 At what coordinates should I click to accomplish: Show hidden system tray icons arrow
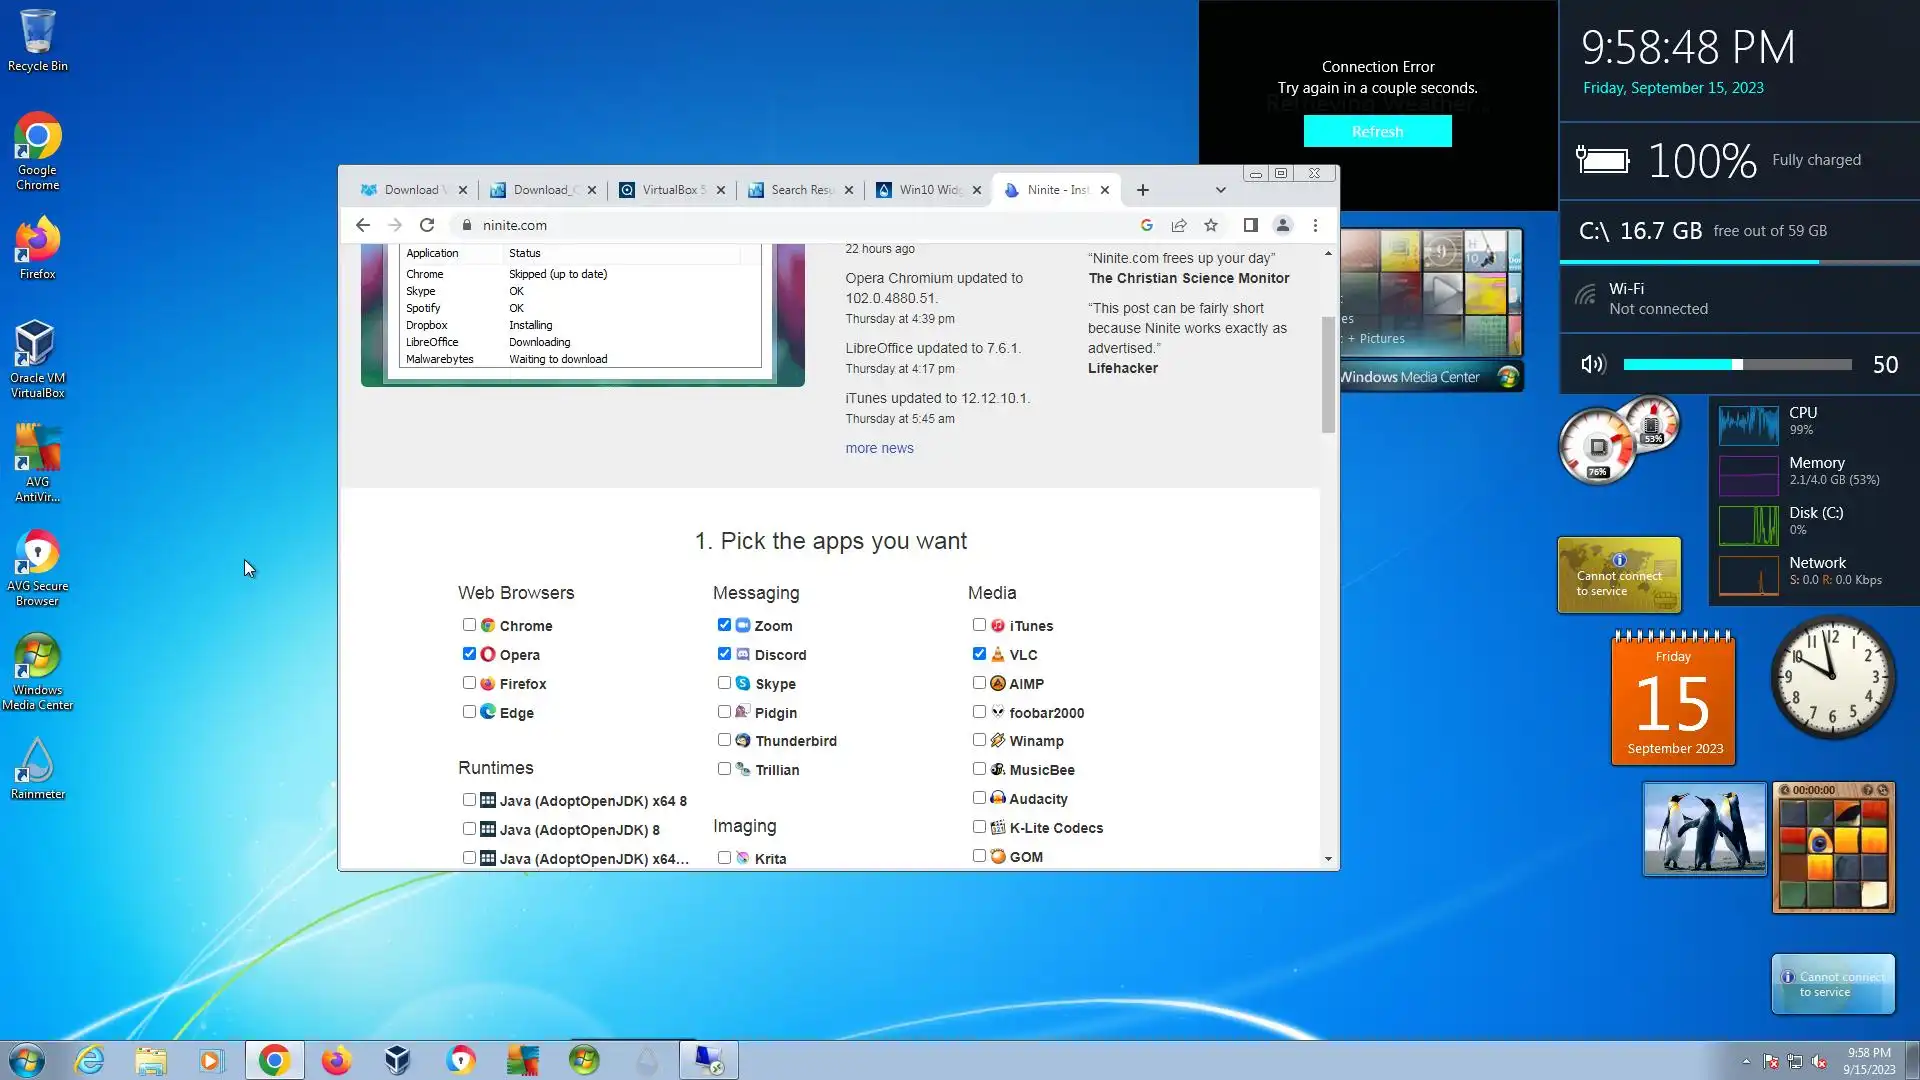(x=1746, y=1061)
